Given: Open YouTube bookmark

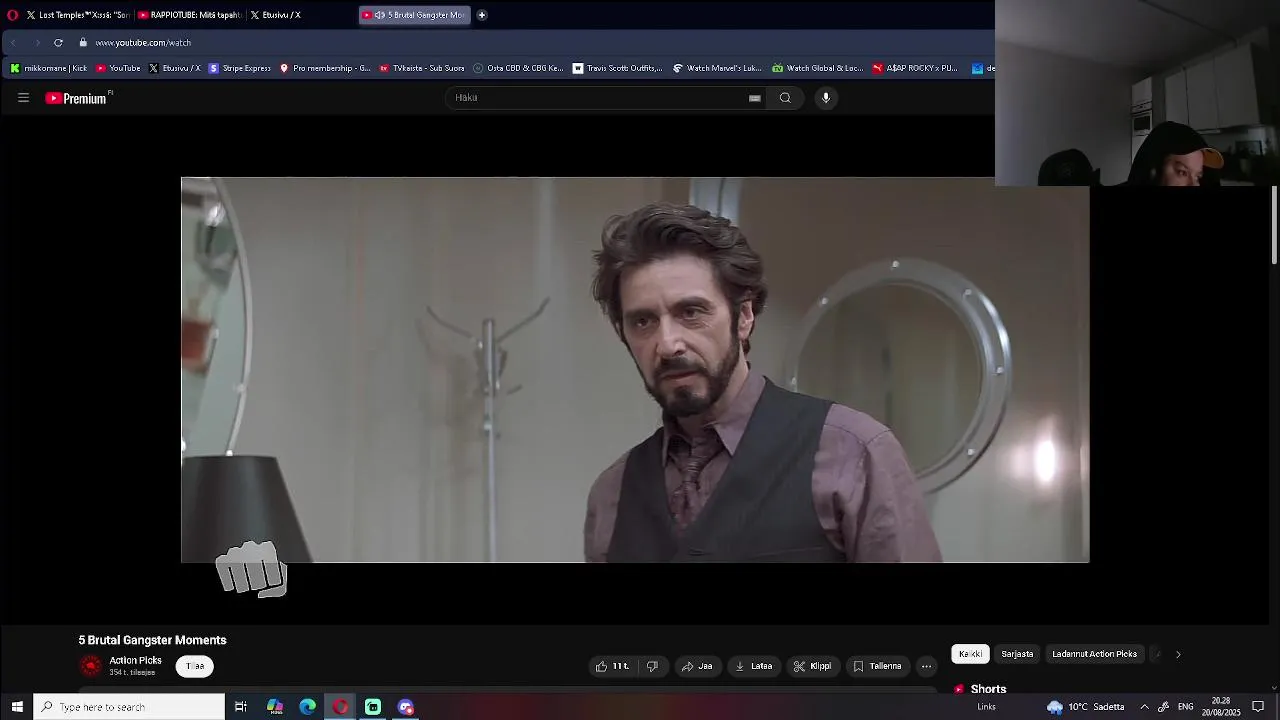Looking at the screenshot, I should point(118,68).
